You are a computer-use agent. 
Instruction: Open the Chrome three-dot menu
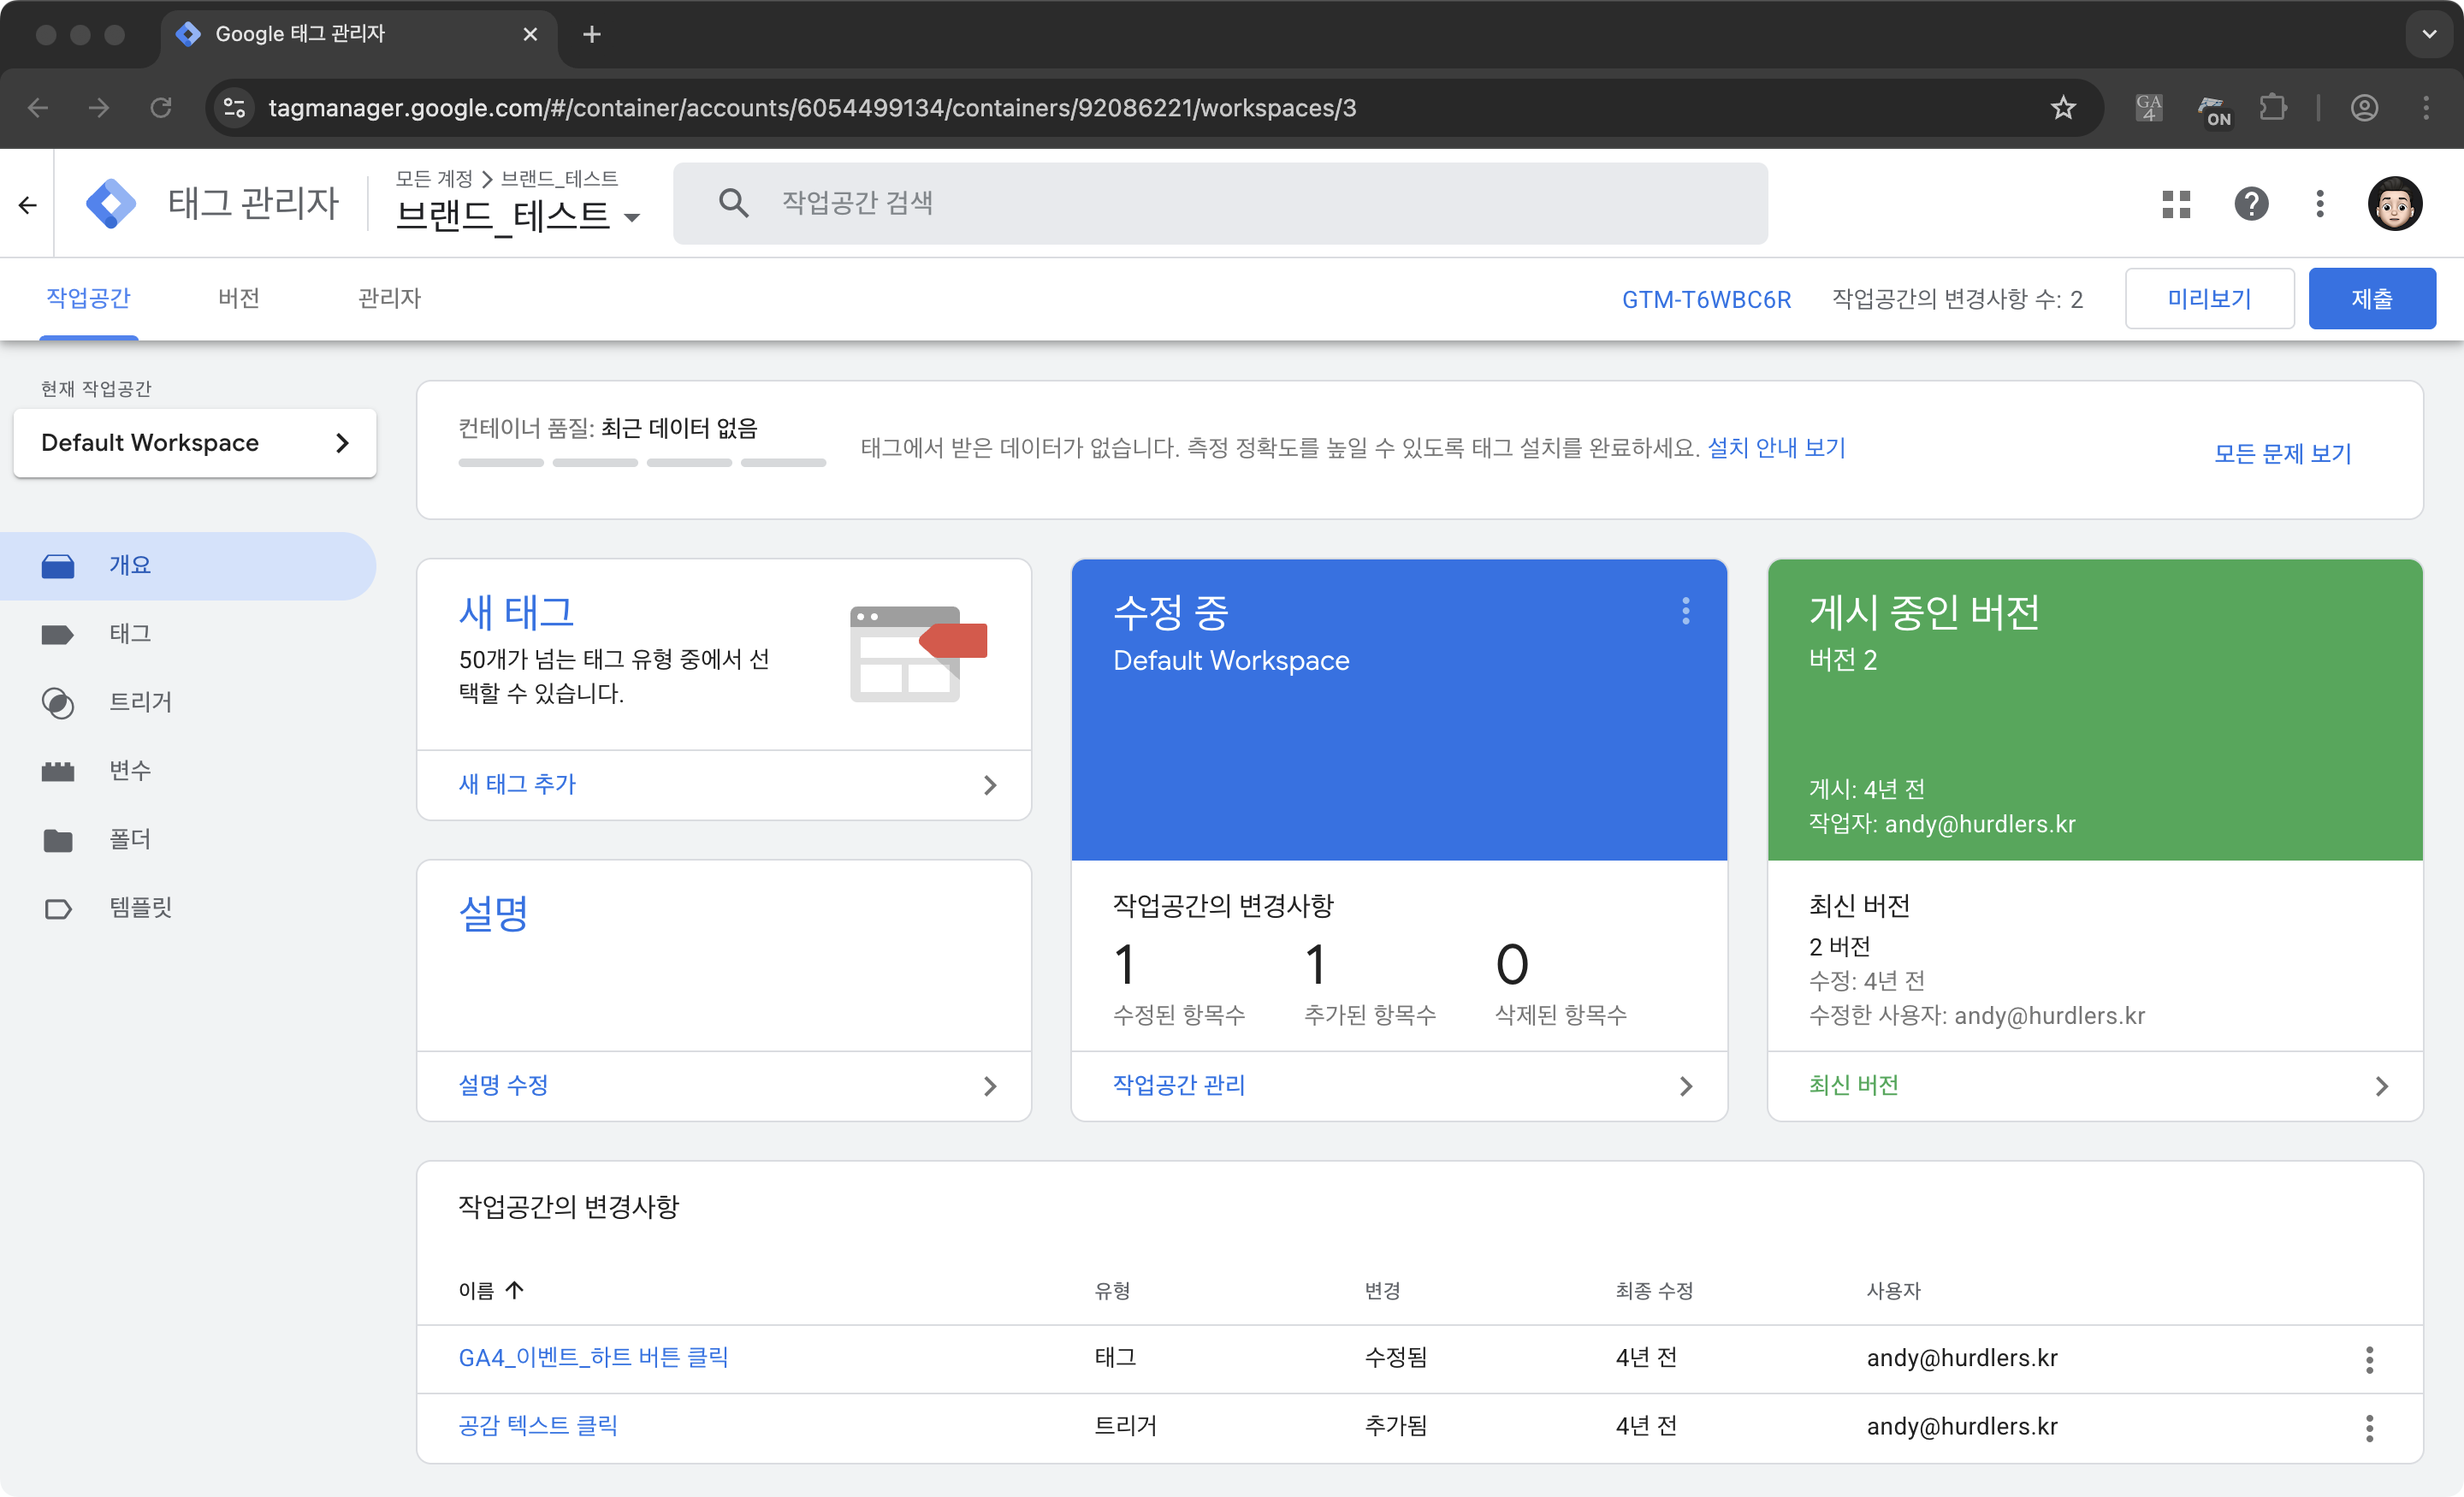pyautogui.click(x=2426, y=108)
